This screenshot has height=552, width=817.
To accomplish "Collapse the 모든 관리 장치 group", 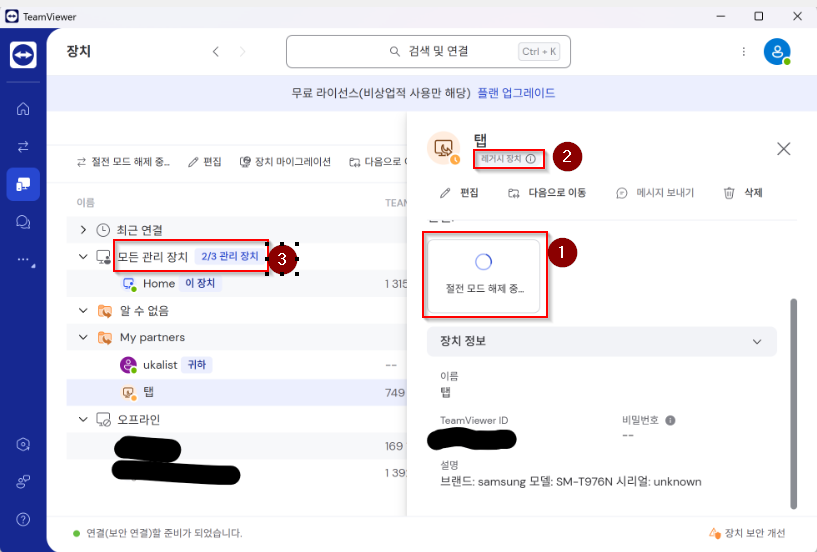I will pos(83,256).
